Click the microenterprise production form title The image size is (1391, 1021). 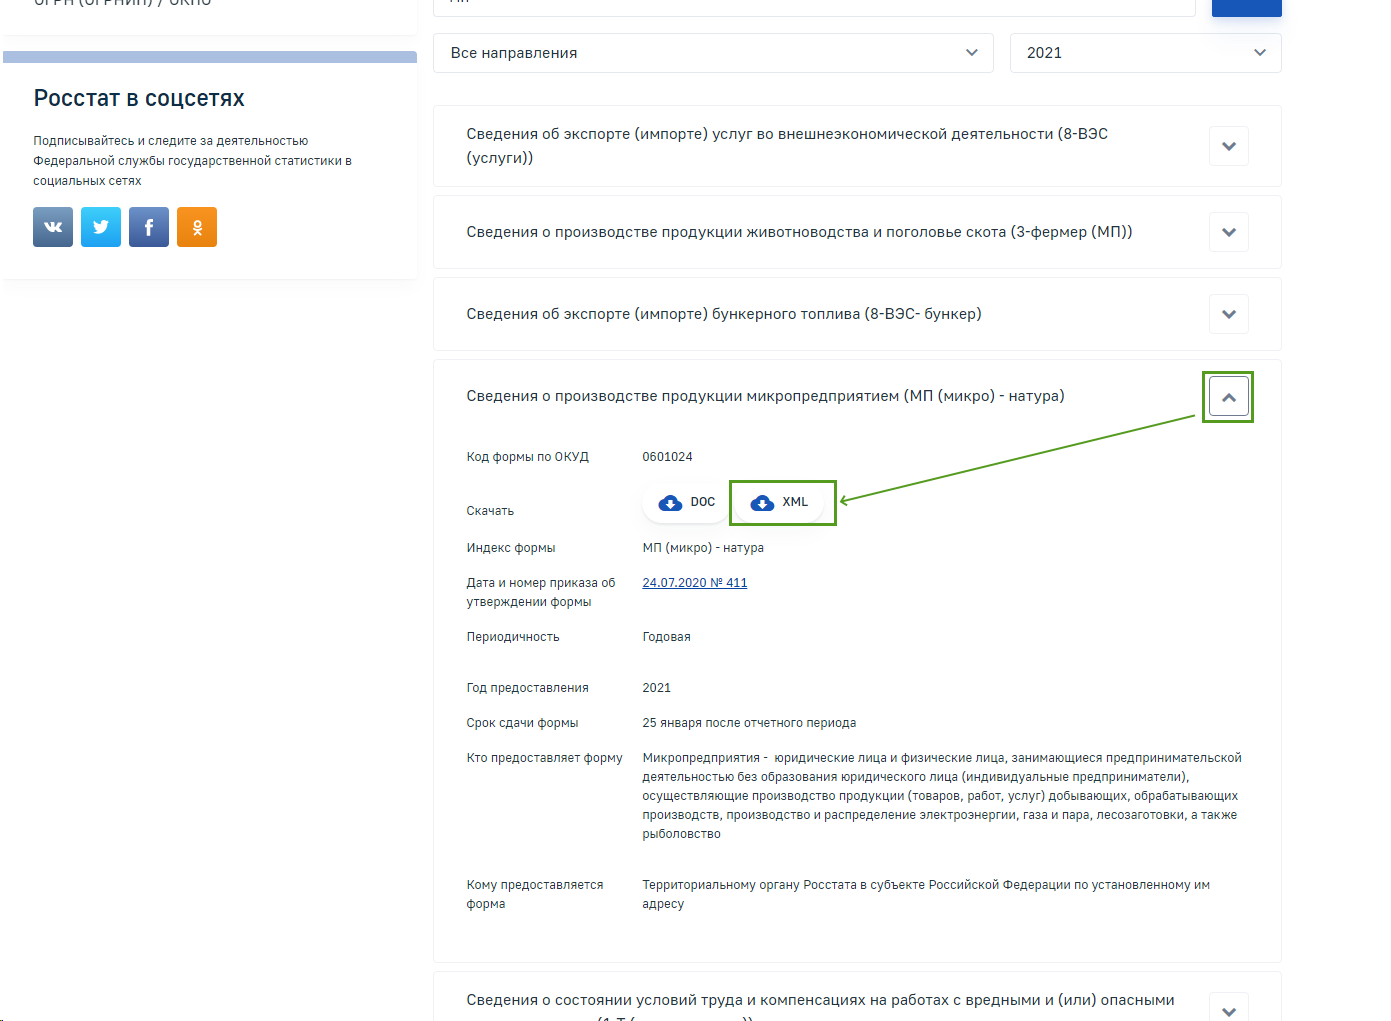(x=765, y=396)
